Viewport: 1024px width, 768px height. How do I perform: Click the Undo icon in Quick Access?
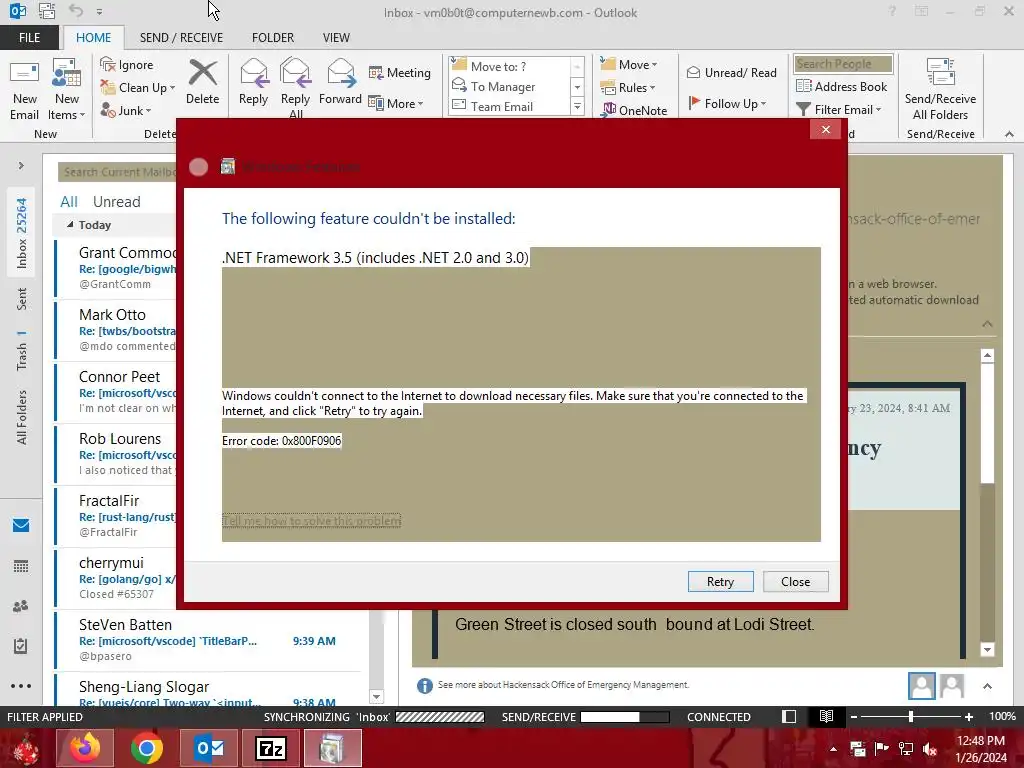pyautogui.click(x=76, y=10)
